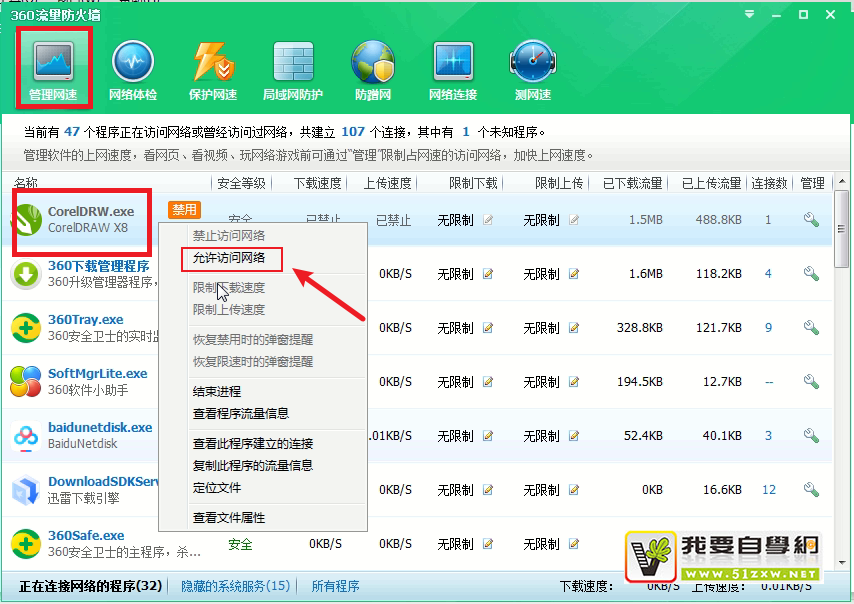Open the 局域网防护 LAN protection tool

click(293, 69)
